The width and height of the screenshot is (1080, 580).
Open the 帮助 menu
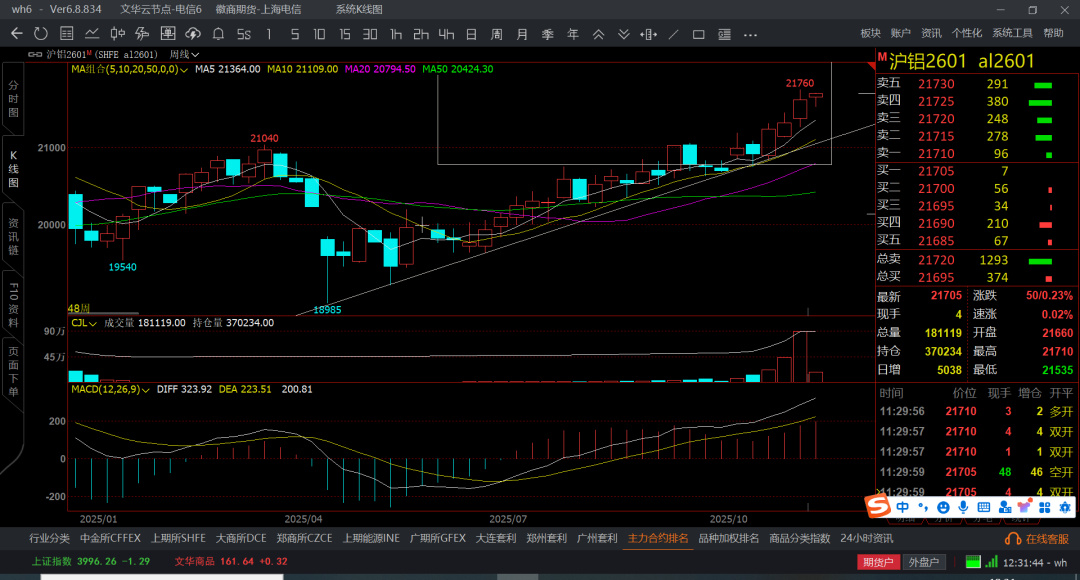click(1053, 33)
